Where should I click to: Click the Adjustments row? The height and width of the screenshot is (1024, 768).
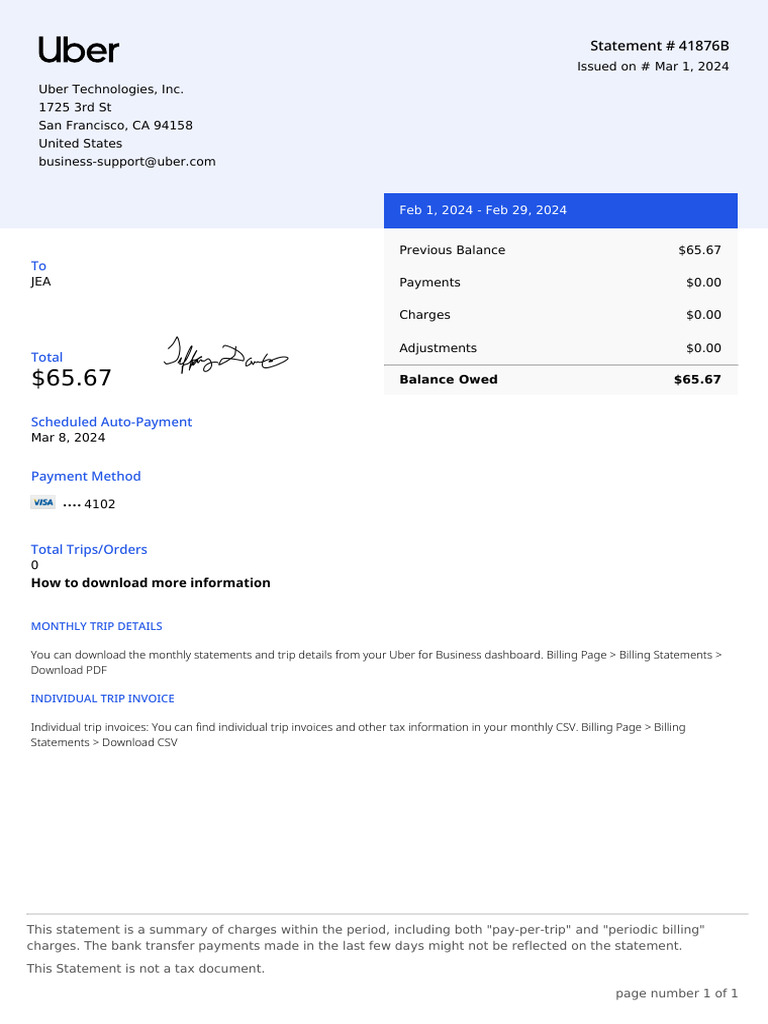560,348
